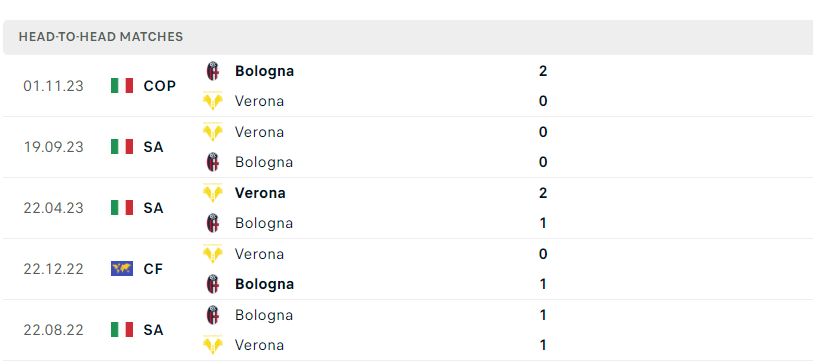Click Bologna crest in 19.09.23 match
Viewport: 813px width, 364px height.
(213, 162)
